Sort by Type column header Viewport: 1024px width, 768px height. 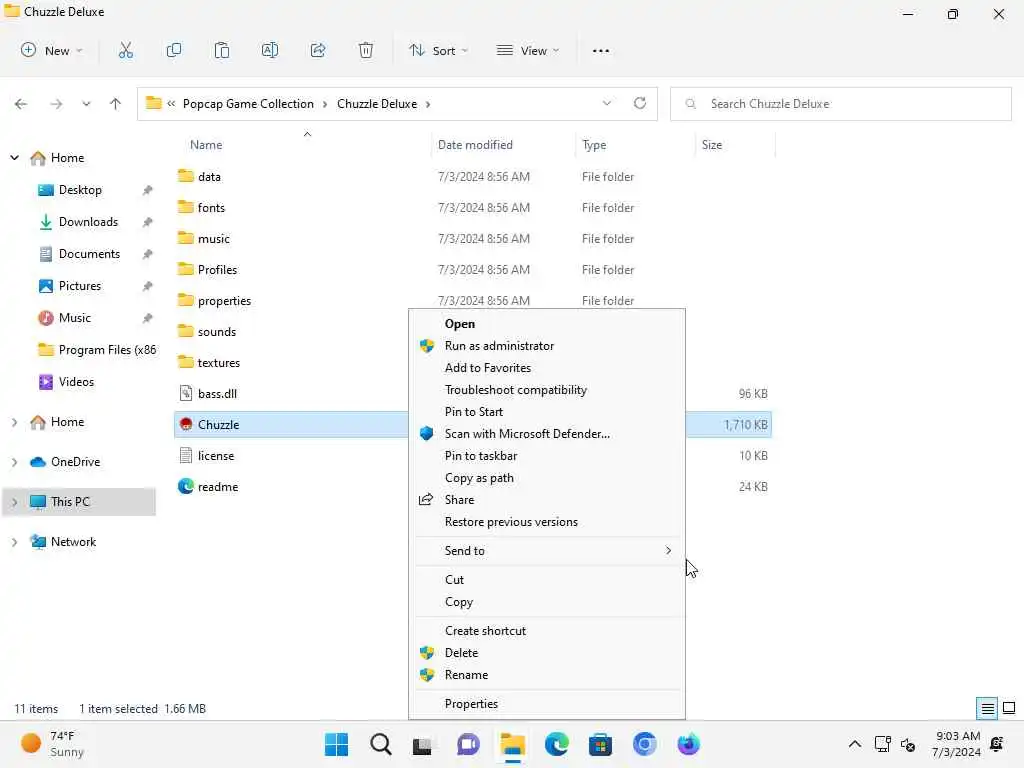[594, 145]
